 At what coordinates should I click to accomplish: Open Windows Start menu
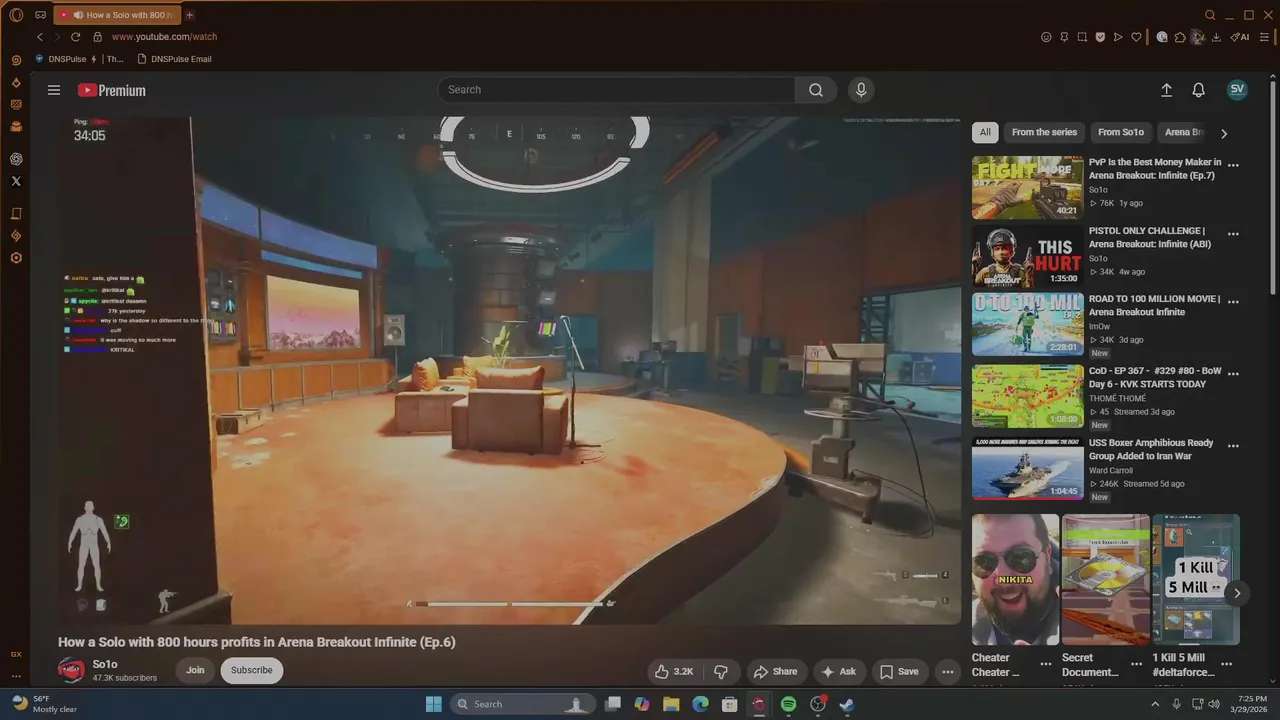[x=433, y=704]
